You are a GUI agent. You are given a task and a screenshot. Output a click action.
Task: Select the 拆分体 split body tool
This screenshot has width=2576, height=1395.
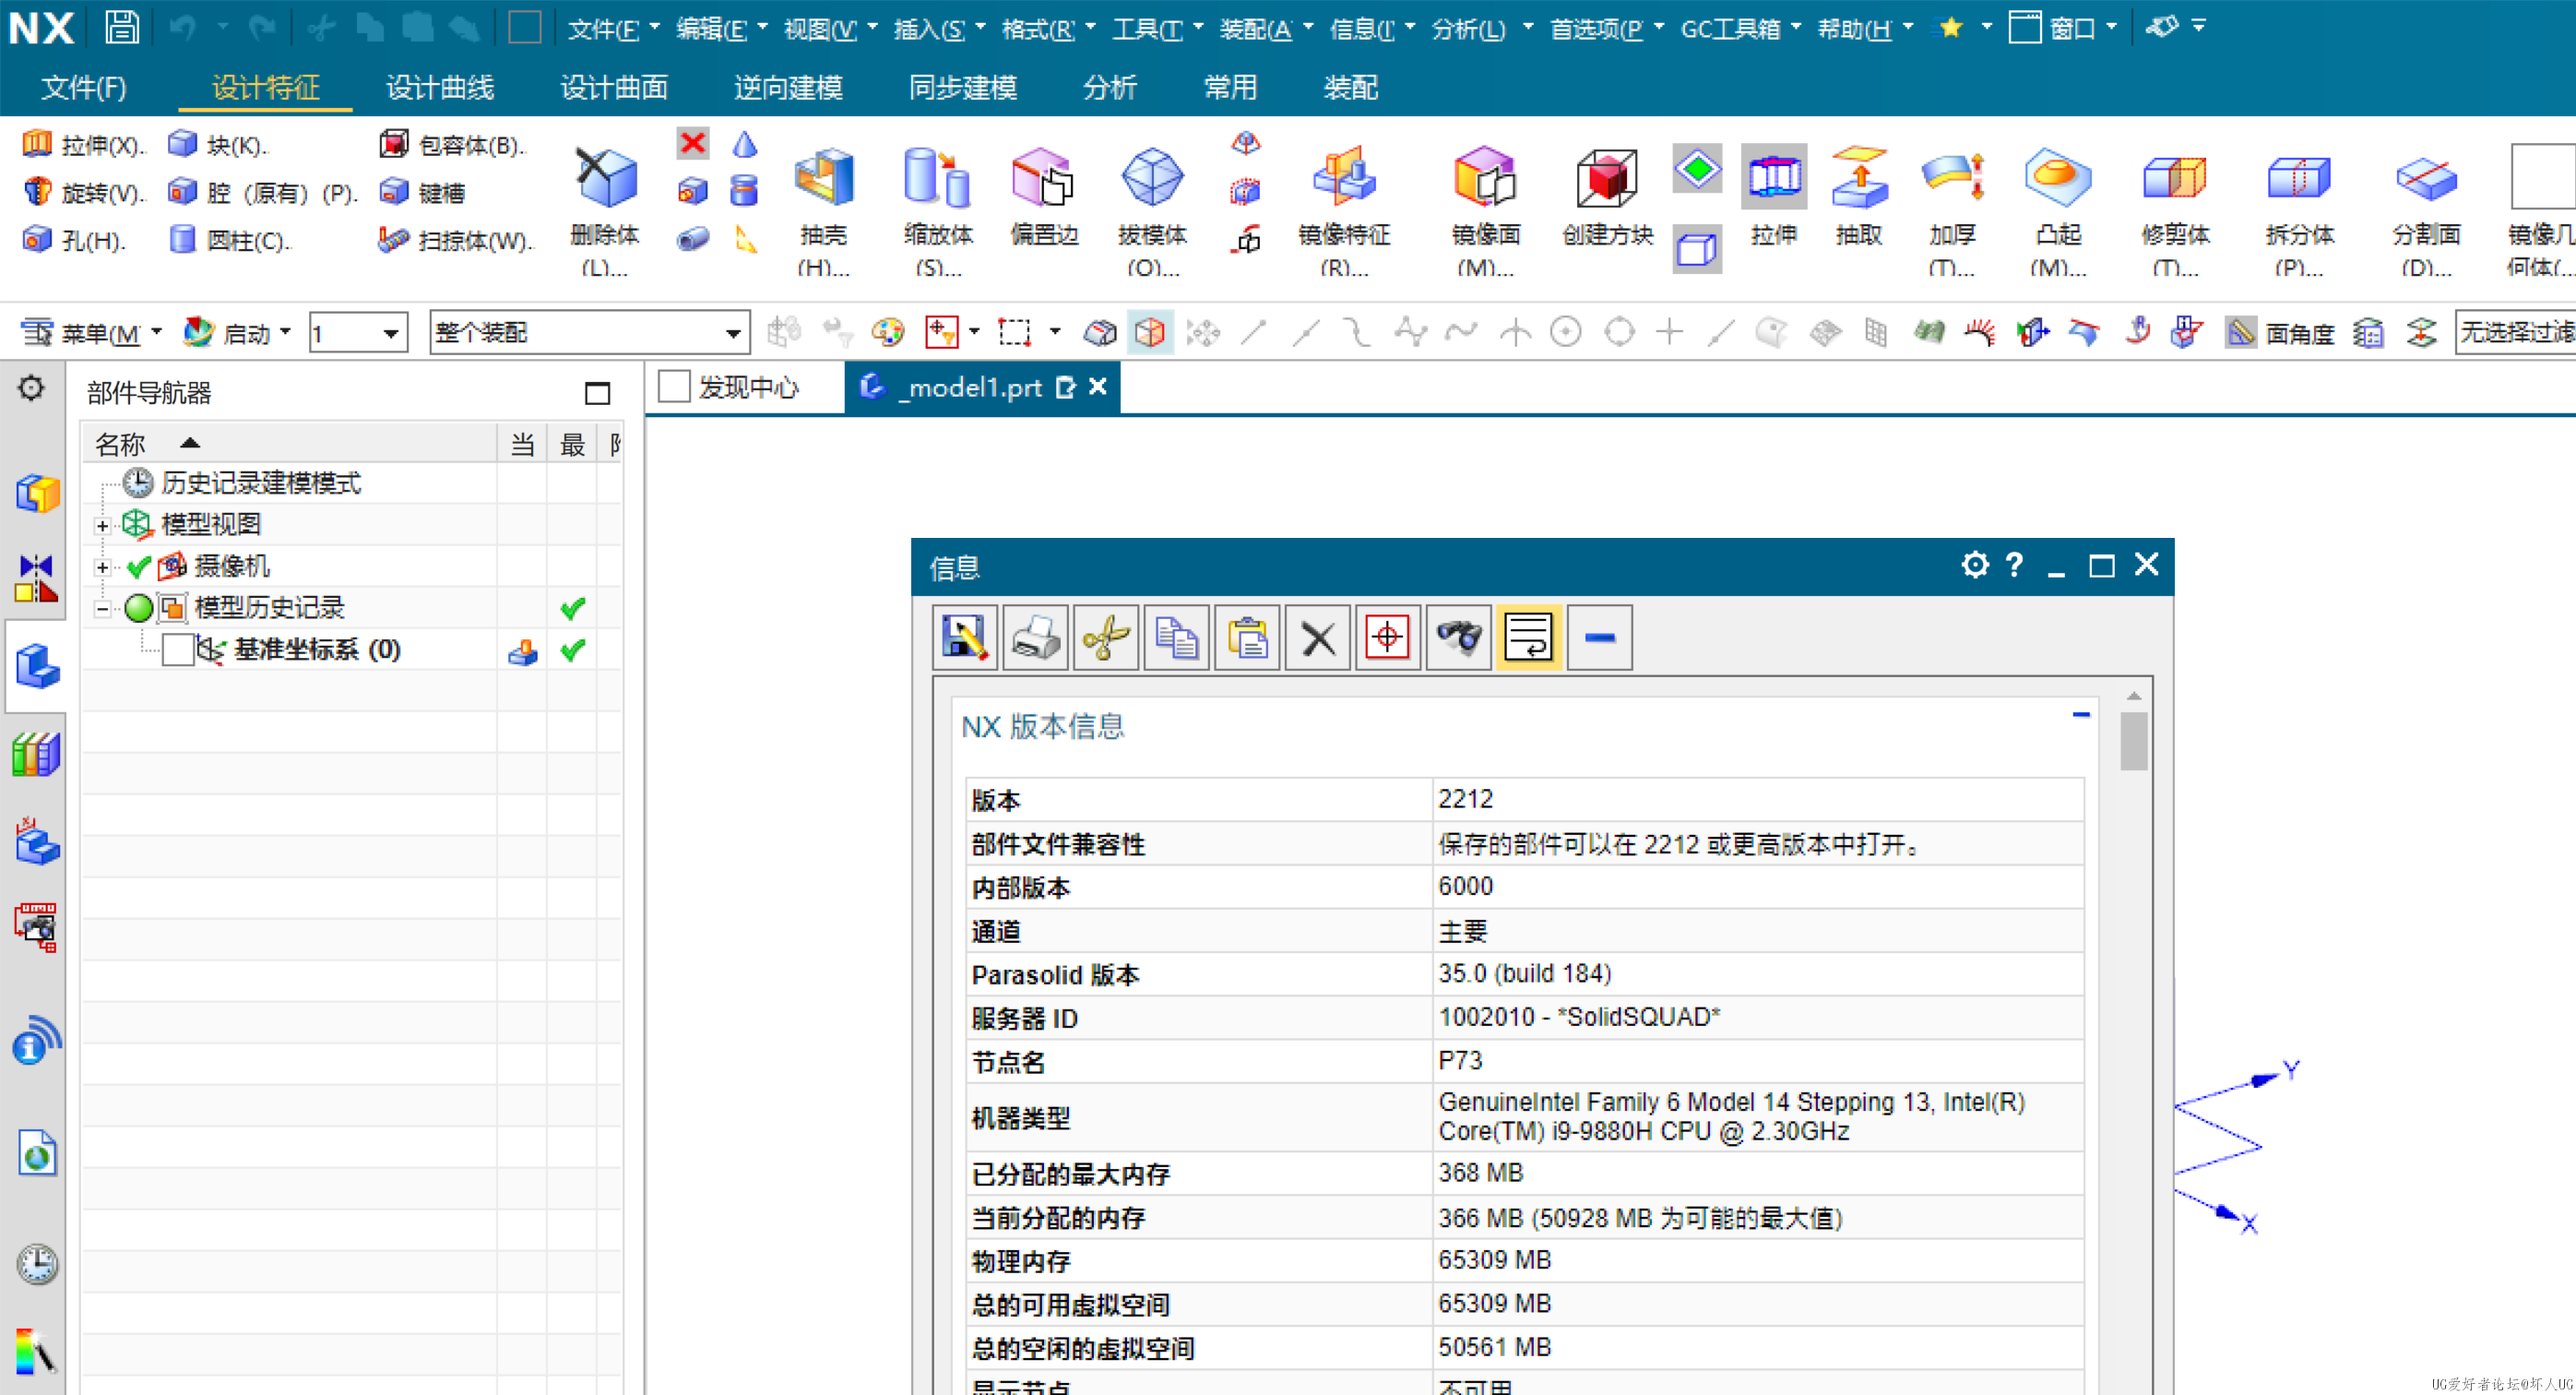pyautogui.click(x=2299, y=209)
